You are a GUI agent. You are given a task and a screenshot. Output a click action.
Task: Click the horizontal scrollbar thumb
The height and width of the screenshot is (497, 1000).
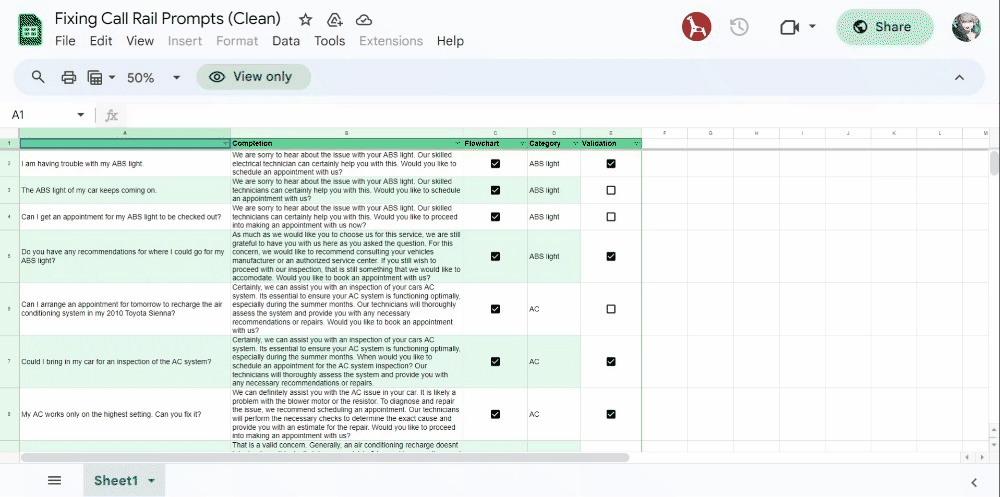tap(325, 457)
